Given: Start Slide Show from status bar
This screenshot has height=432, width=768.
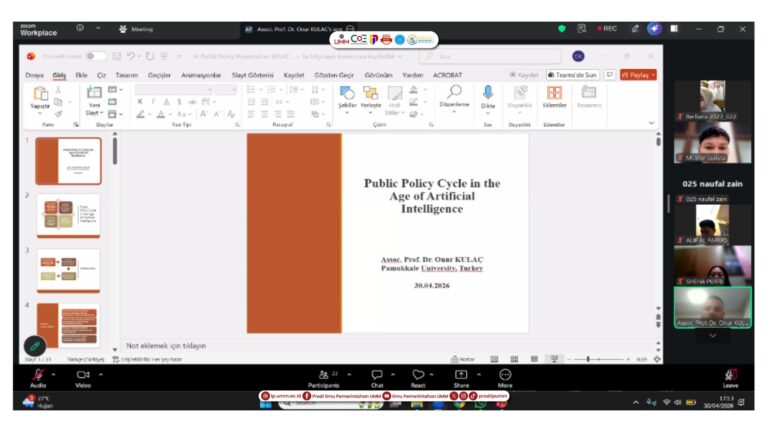Looking at the screenshot, I should pyautogui.click(x=554, y=359).
